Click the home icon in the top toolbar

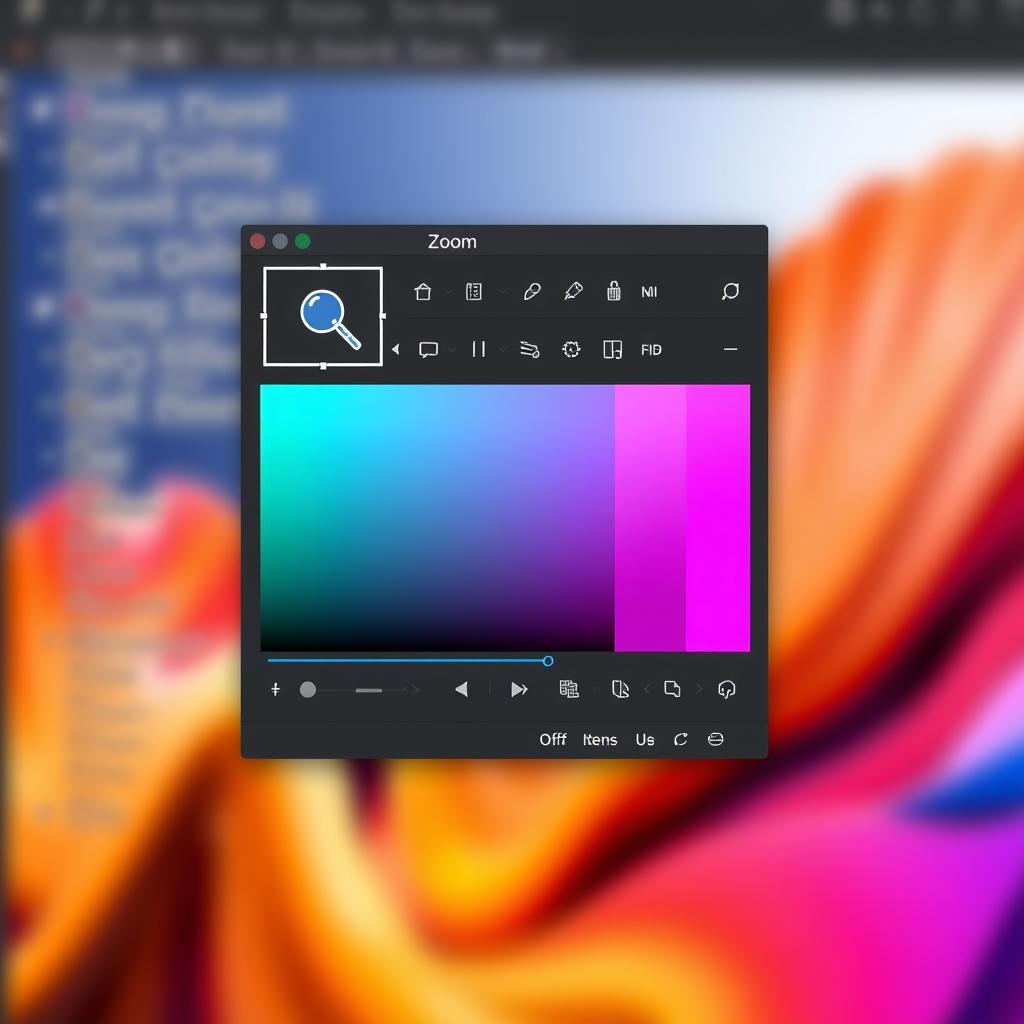423,291
